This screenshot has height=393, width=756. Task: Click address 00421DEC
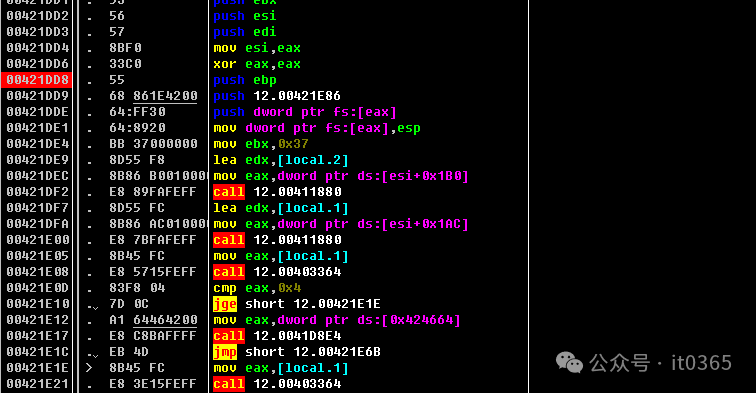(37, 176)
